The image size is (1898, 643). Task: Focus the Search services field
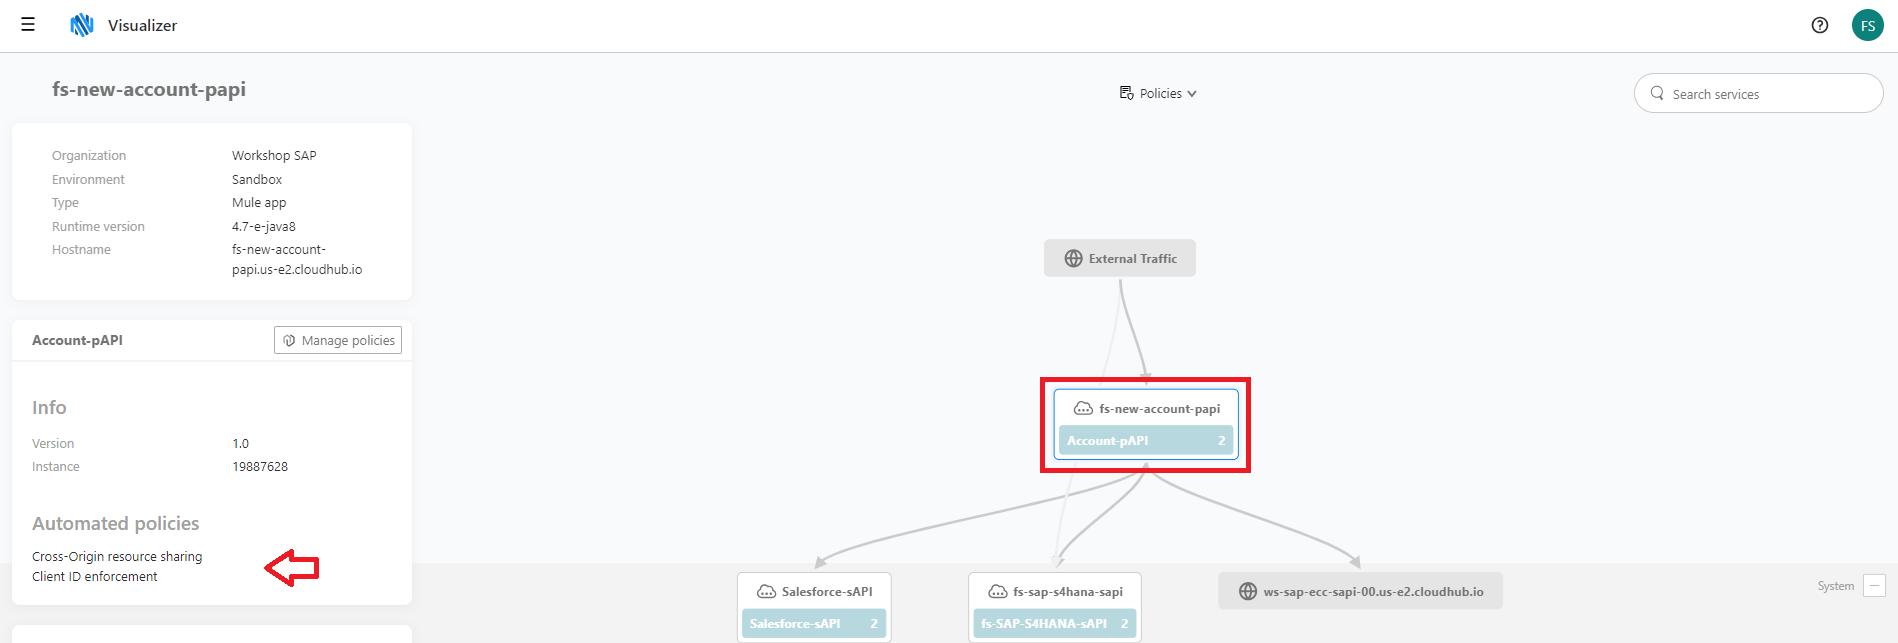coord(1758,93)
